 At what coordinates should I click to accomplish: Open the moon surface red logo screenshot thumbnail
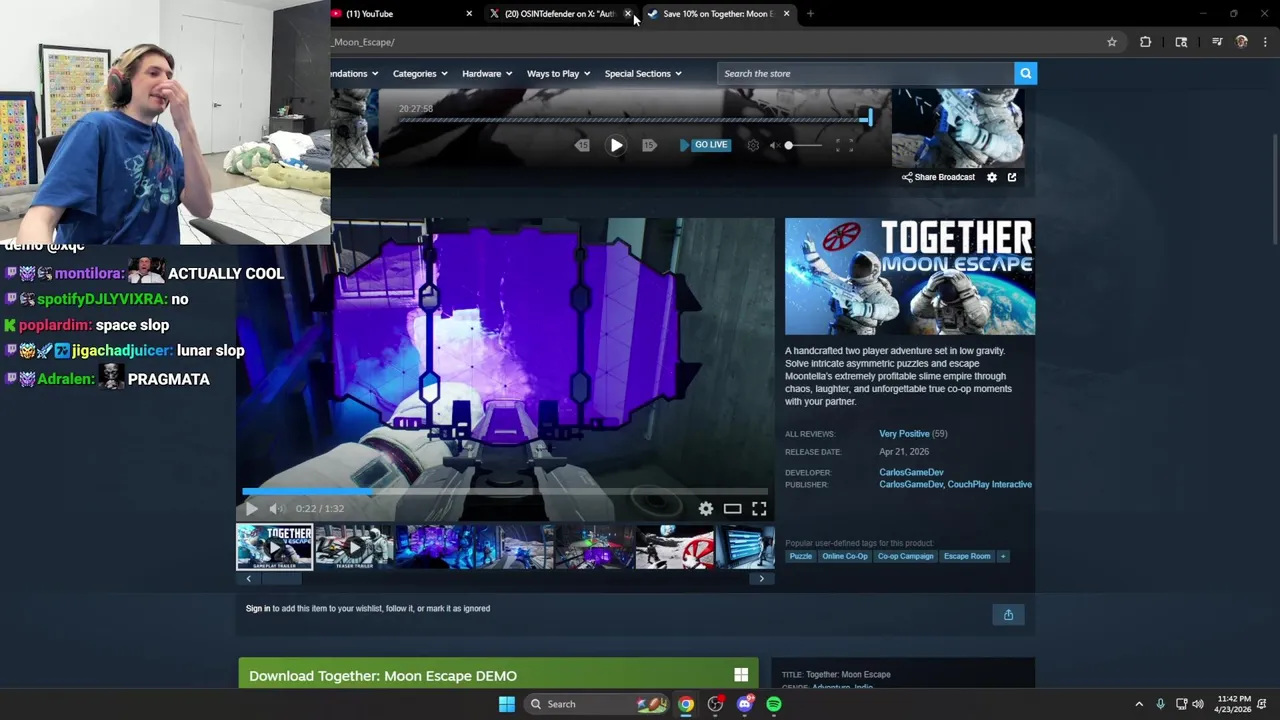coord(674,547)
